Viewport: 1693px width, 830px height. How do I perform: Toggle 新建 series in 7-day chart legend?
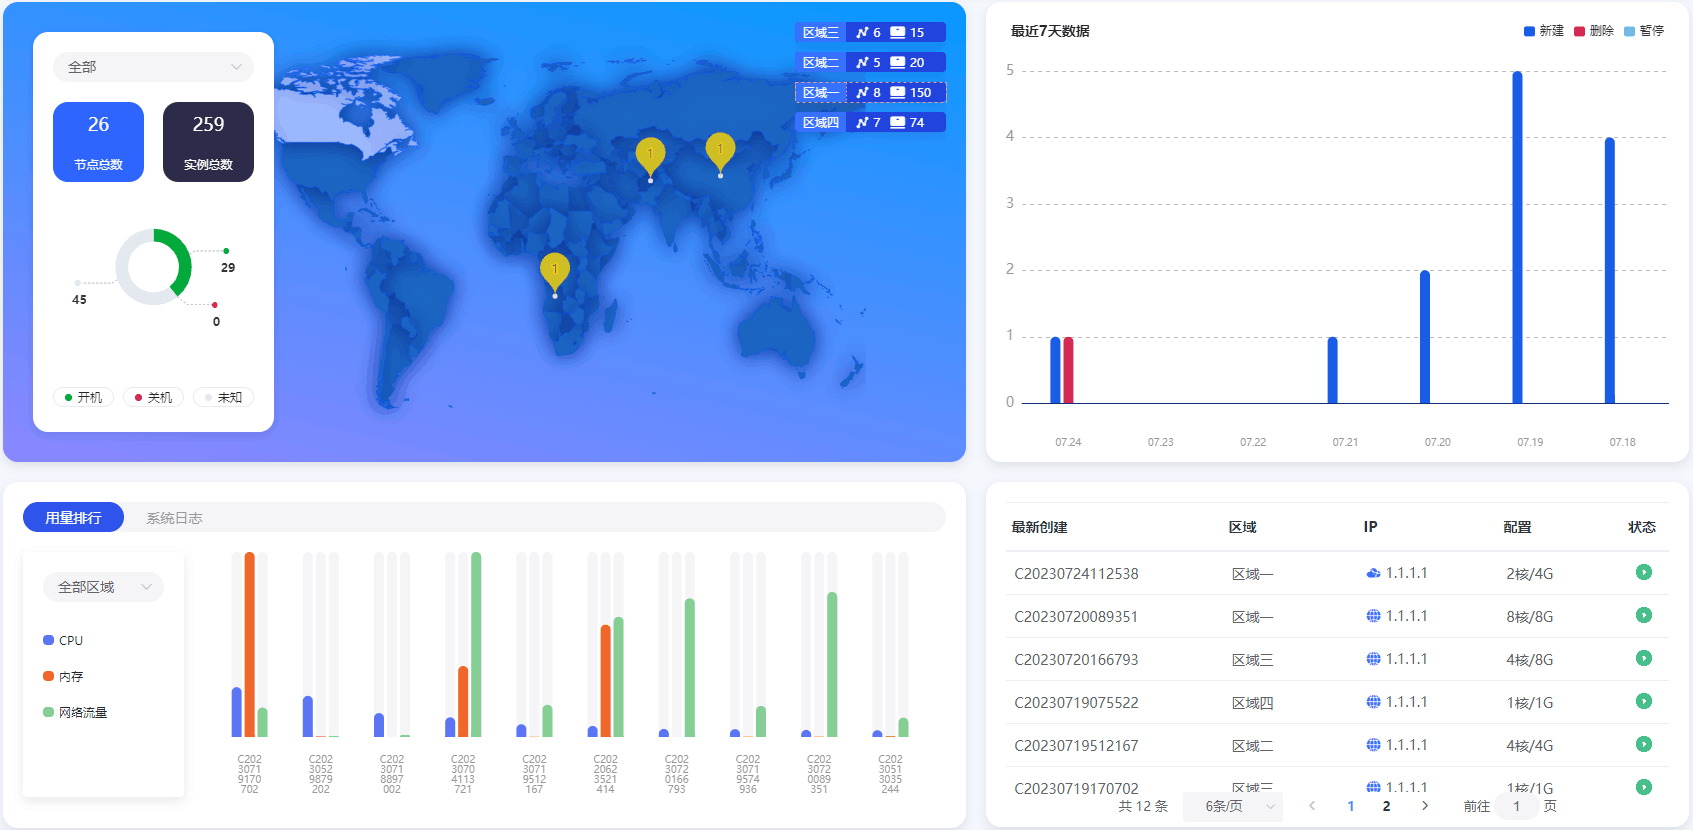point(1543,31)
